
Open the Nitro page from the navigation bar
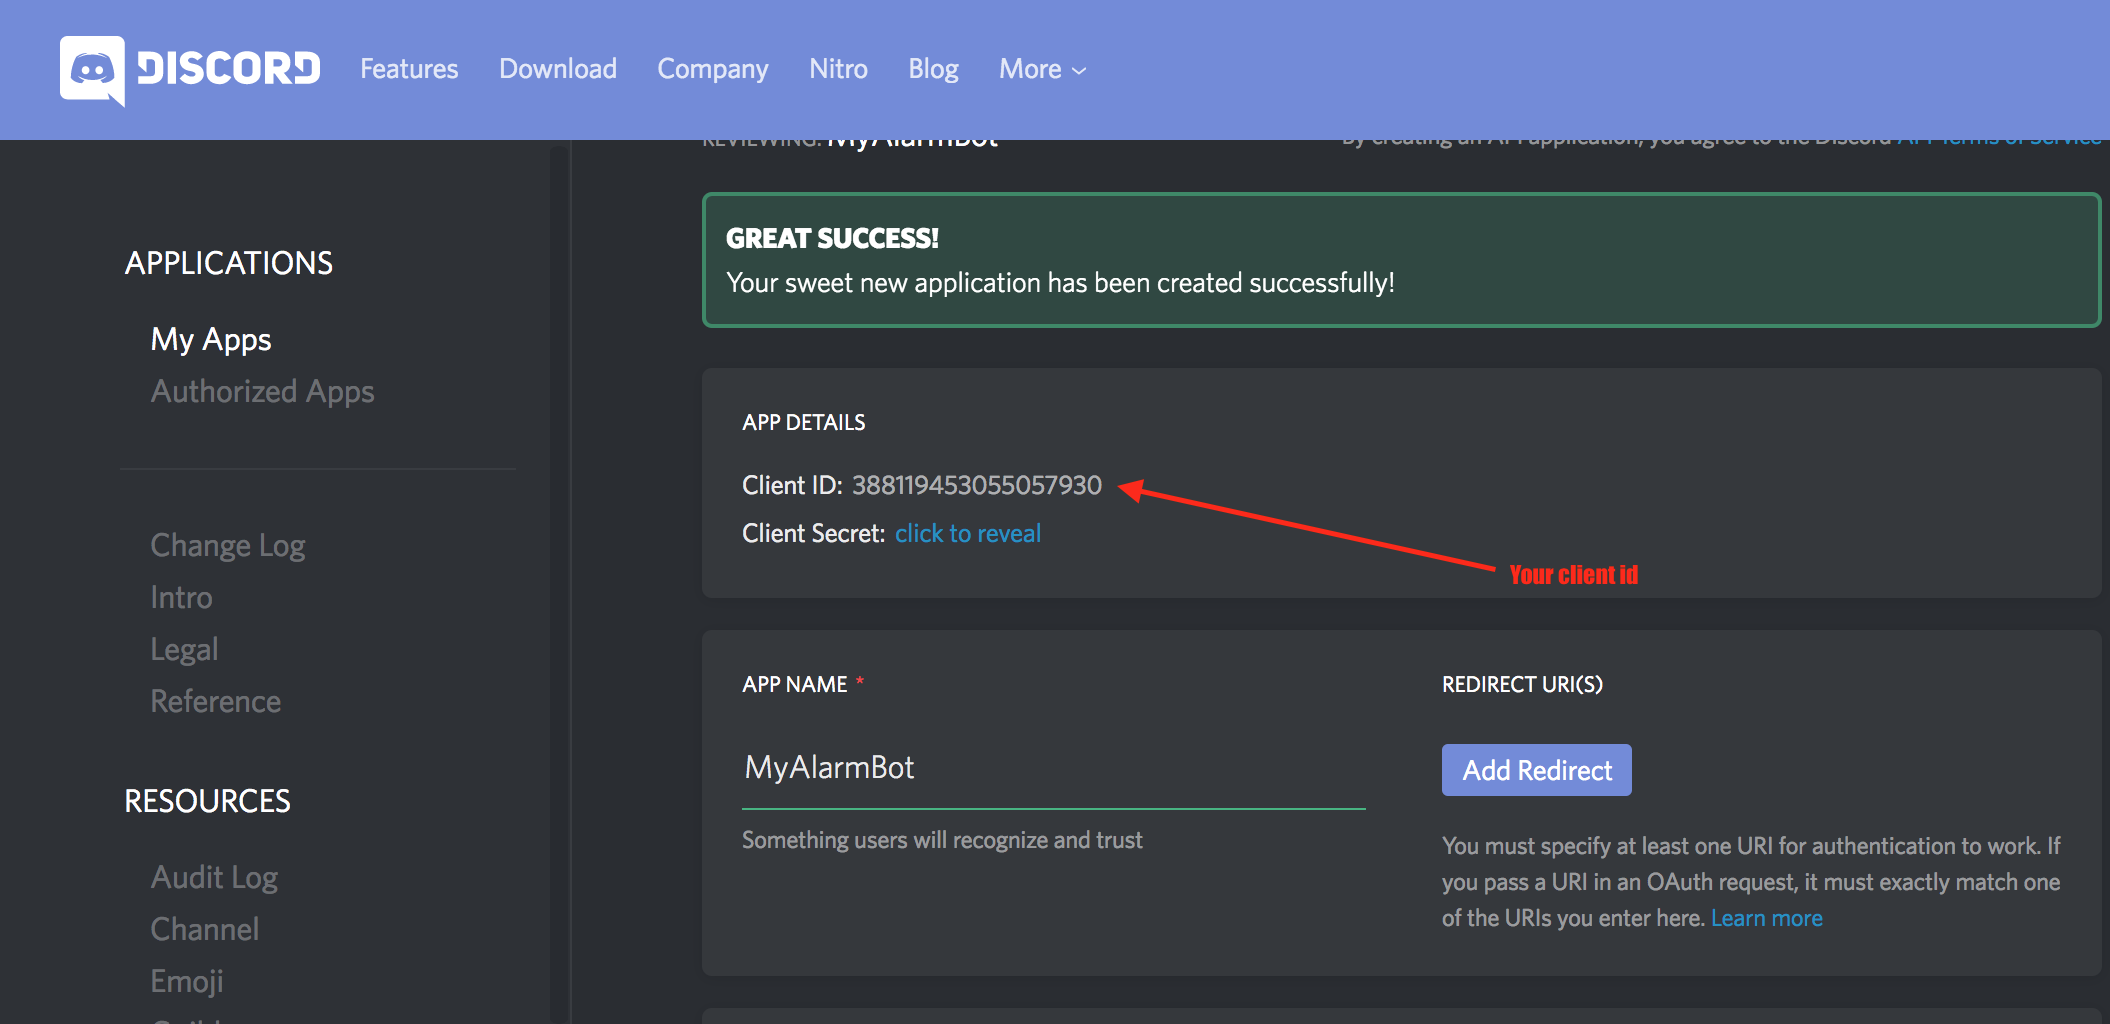pyautogui.click(x=838, y=69)
